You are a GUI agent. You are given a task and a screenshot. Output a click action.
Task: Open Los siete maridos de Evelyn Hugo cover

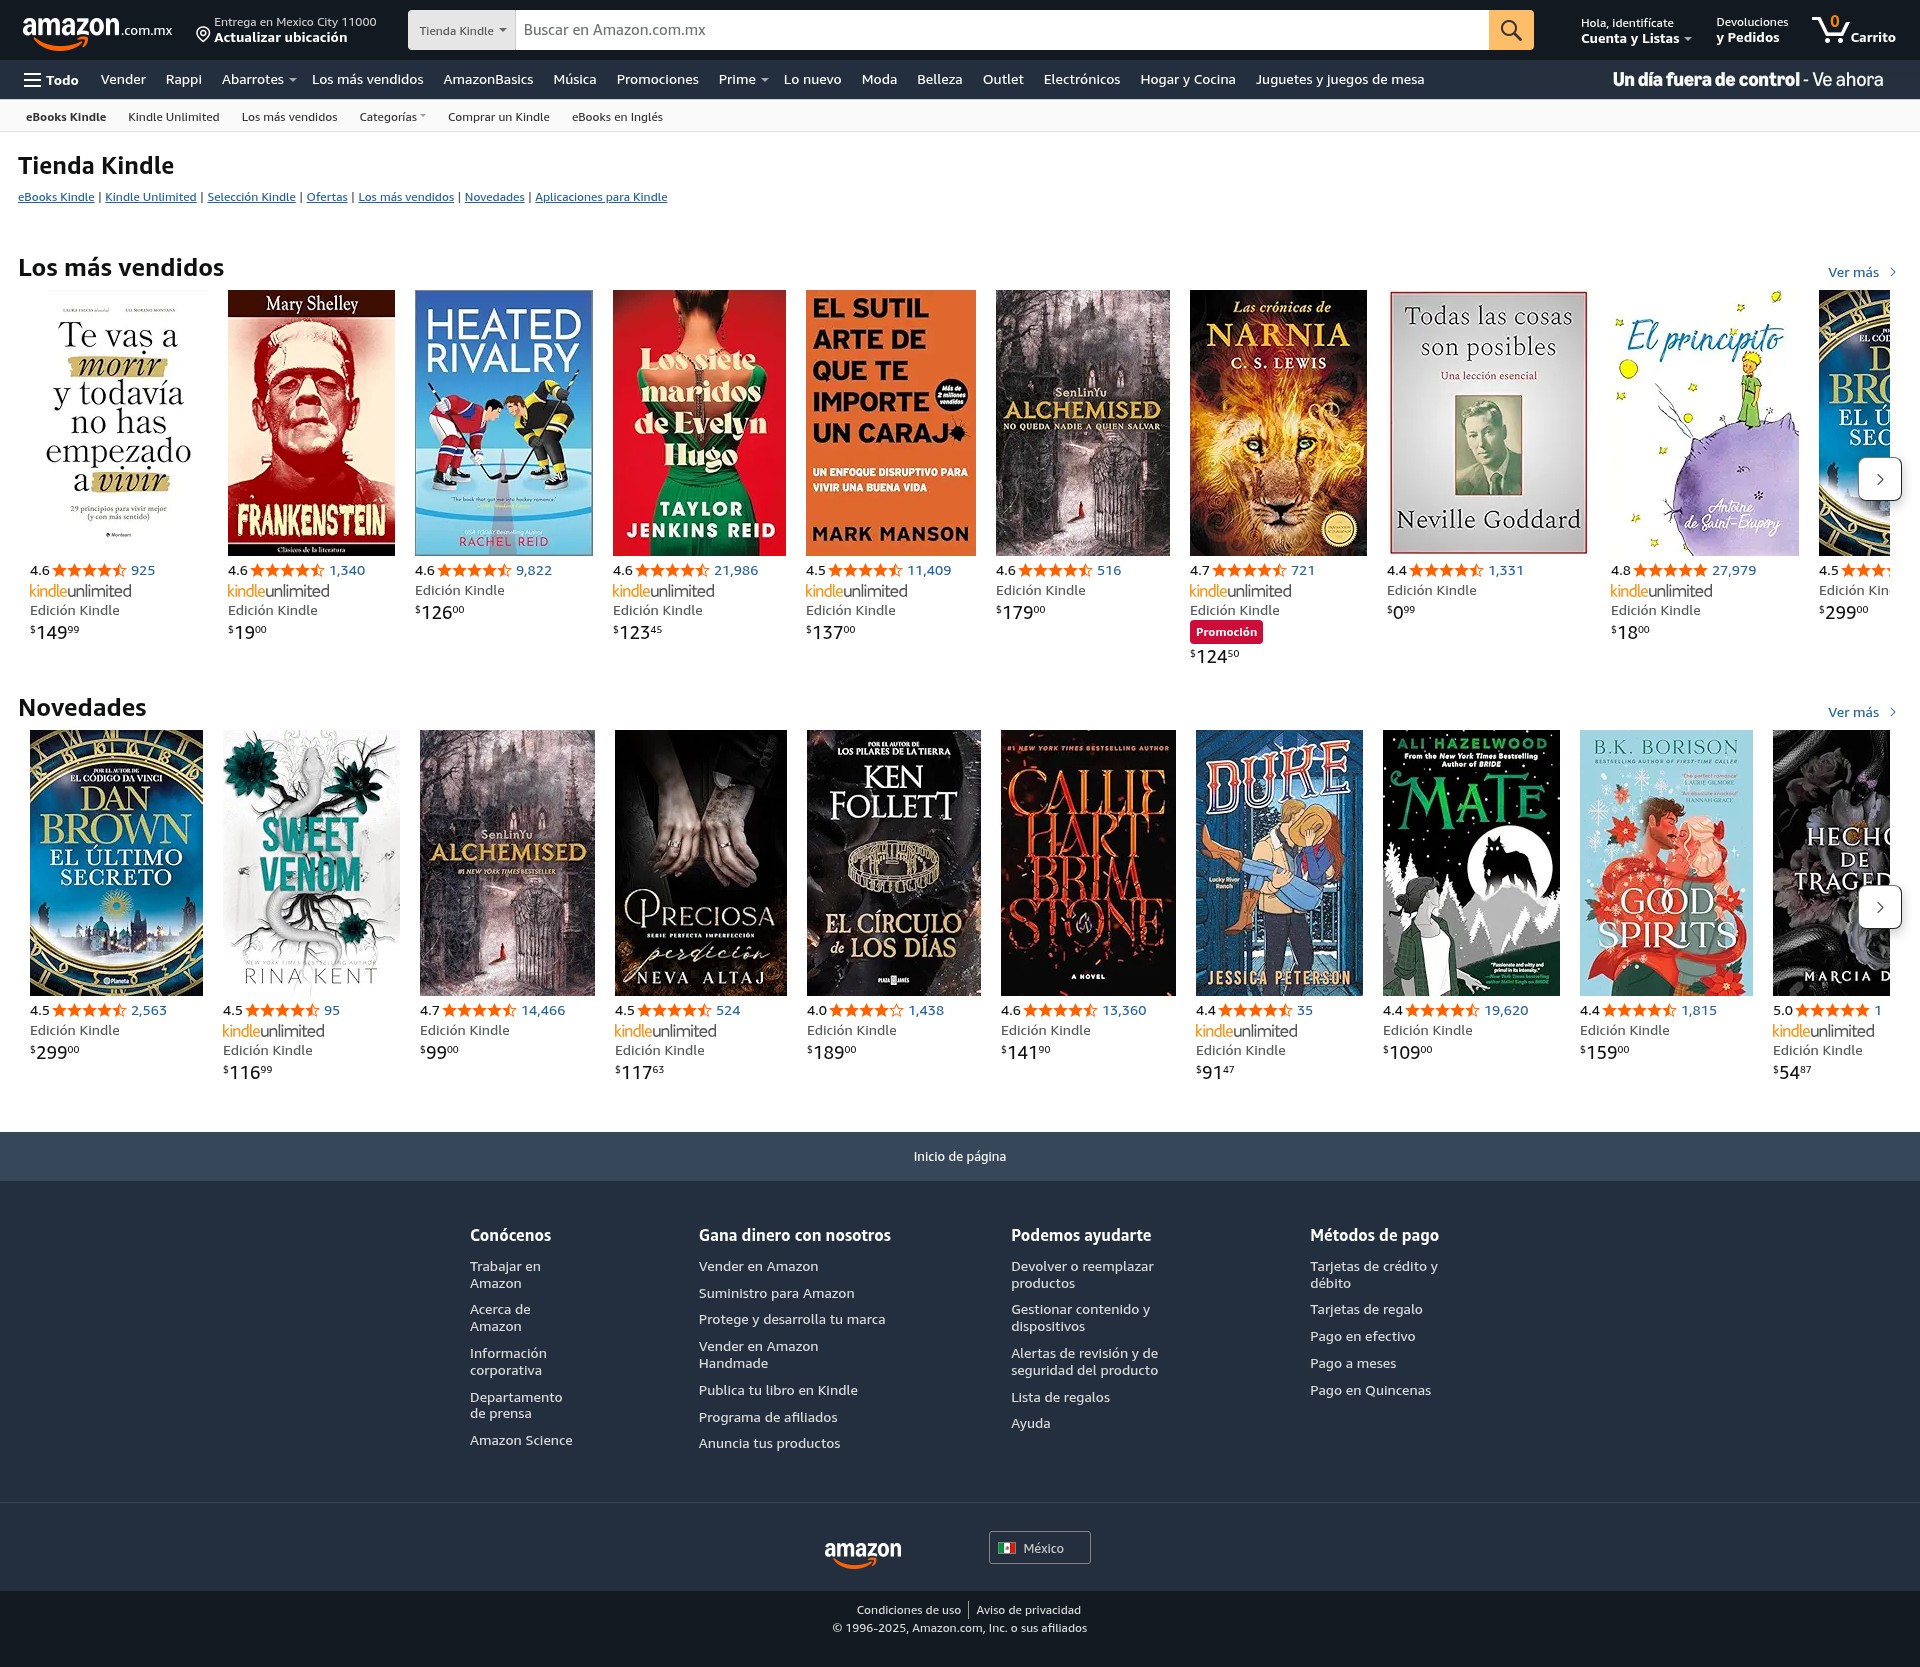point(700,423)
